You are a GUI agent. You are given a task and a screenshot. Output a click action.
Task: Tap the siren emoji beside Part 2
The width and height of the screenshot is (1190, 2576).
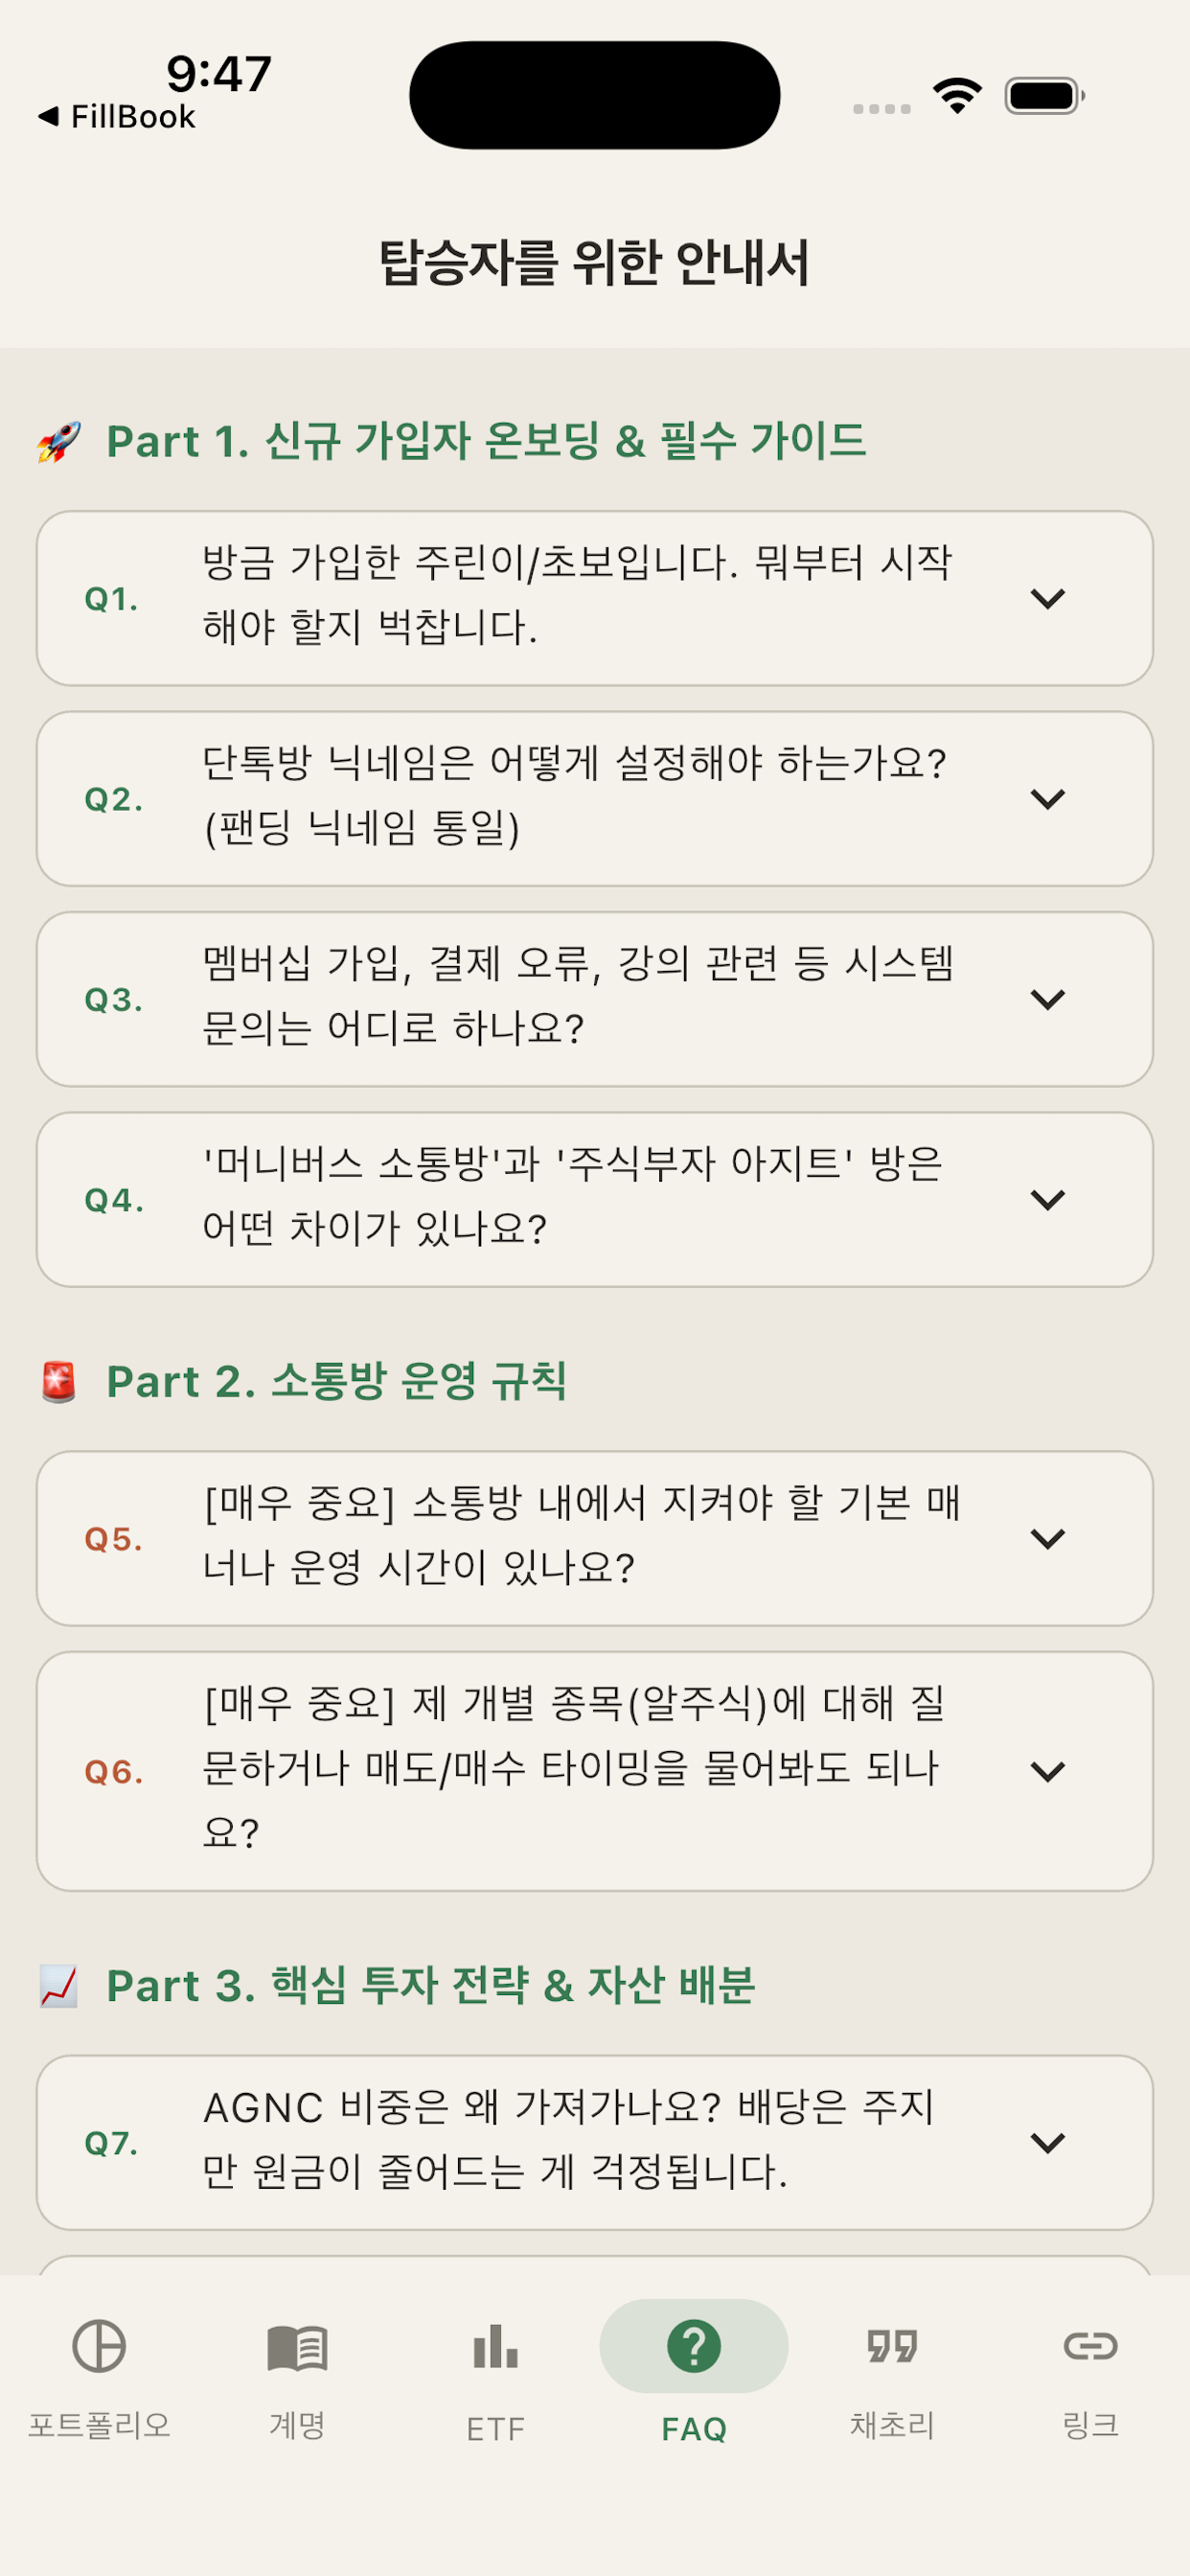tap(59, 1382)
